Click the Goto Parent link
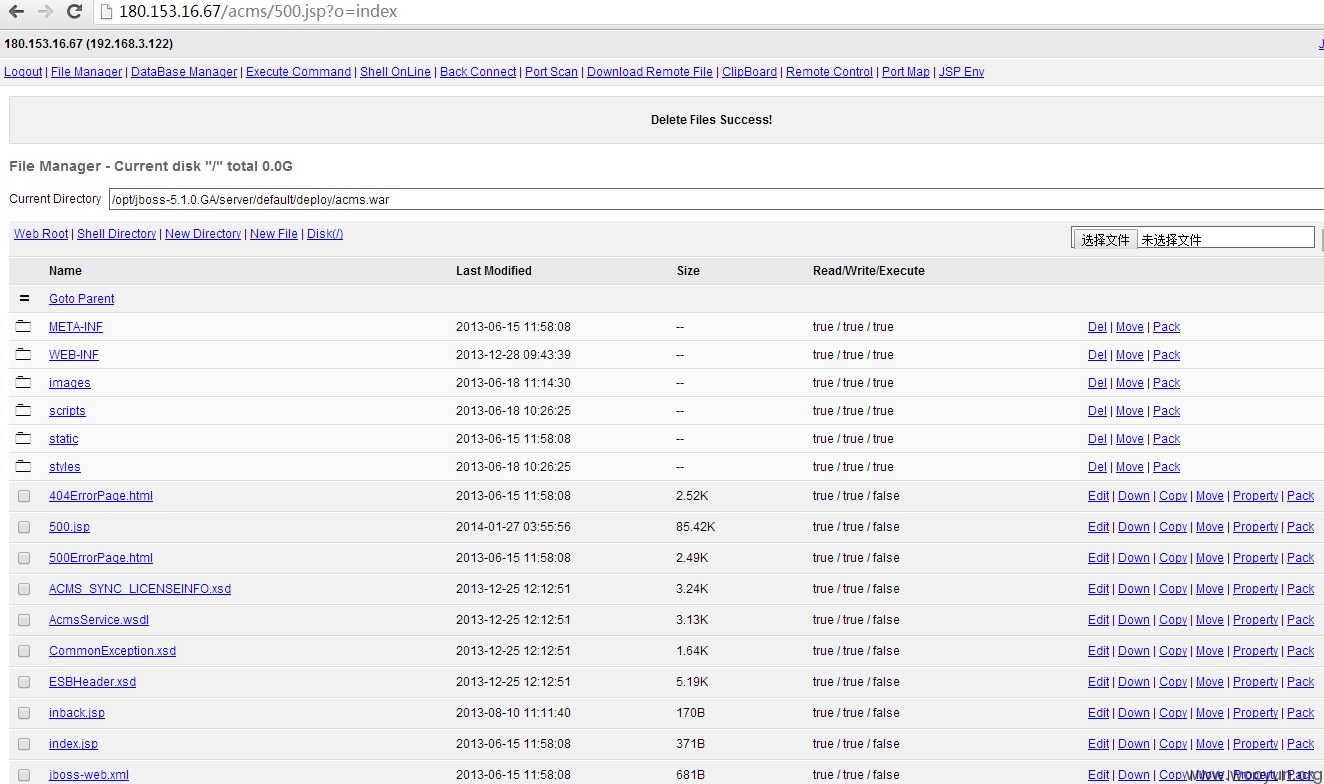This screenshot has height=784, width=1324. tap(81, 299)
